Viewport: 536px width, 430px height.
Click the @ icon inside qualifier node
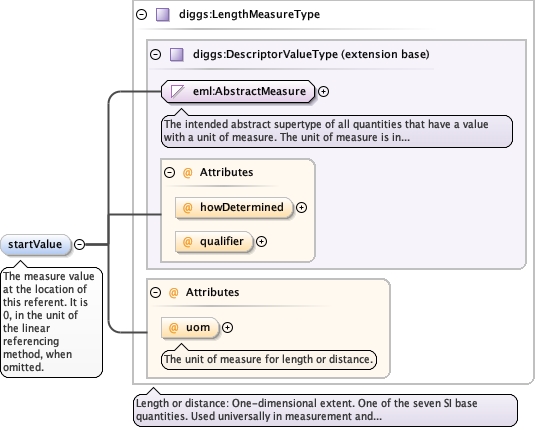(187, 242)
